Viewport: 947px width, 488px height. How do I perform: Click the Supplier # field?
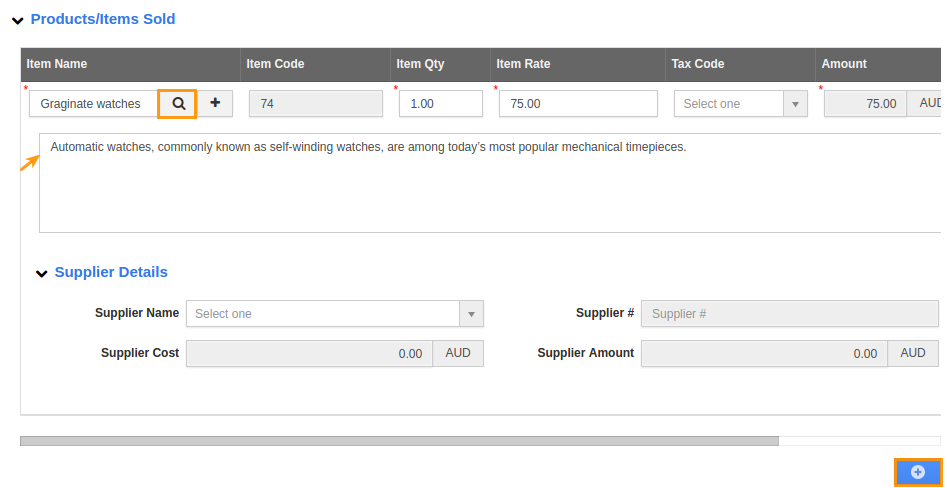tap(790, 314)
